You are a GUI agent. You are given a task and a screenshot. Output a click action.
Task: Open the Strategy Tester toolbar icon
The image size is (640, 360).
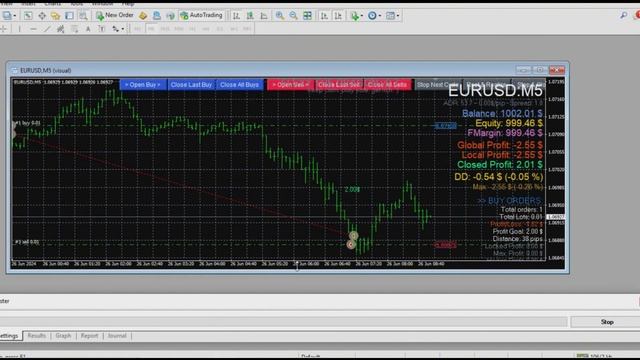[83, 16]
